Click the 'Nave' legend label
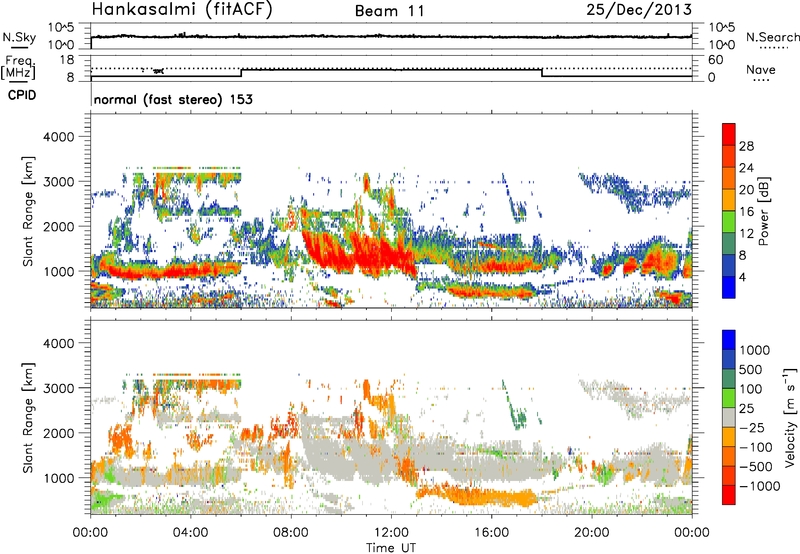800x554 pixels. [761, 69]
